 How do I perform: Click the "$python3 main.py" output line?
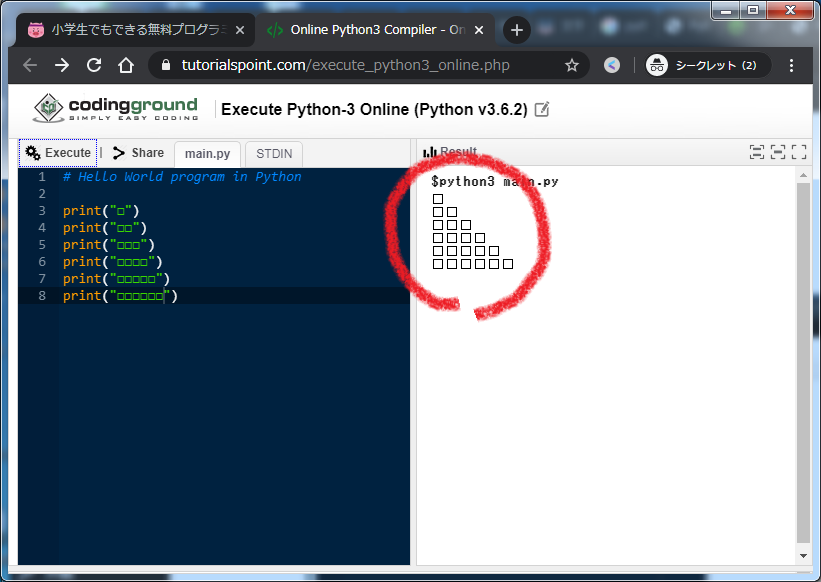click(495, 182)
